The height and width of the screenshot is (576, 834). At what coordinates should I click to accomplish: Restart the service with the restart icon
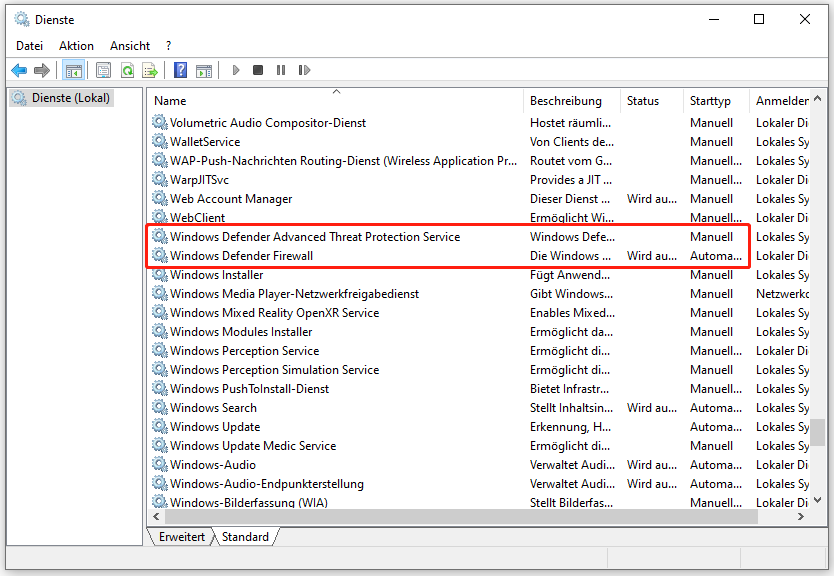point(305,70)
